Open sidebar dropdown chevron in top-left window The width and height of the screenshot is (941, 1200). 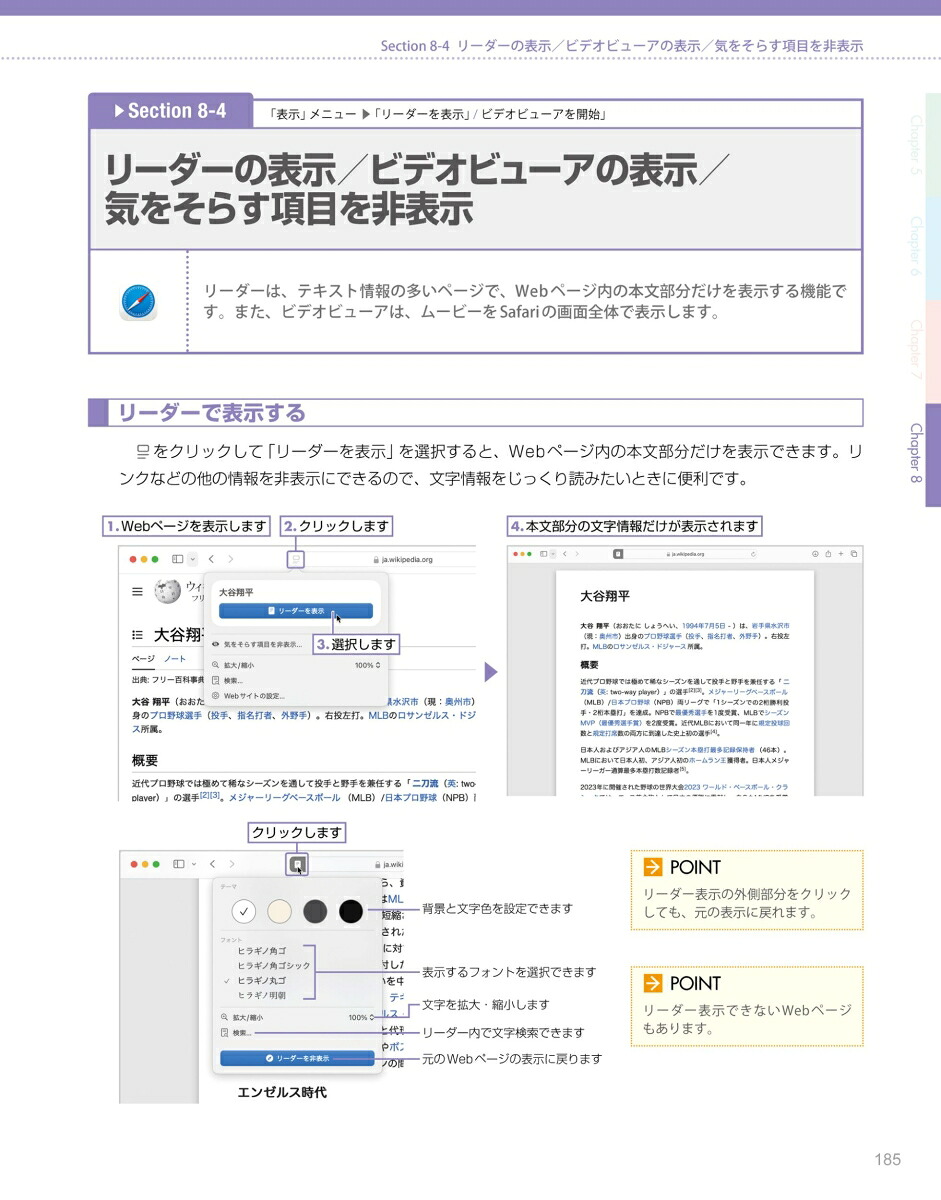(193, 560)
